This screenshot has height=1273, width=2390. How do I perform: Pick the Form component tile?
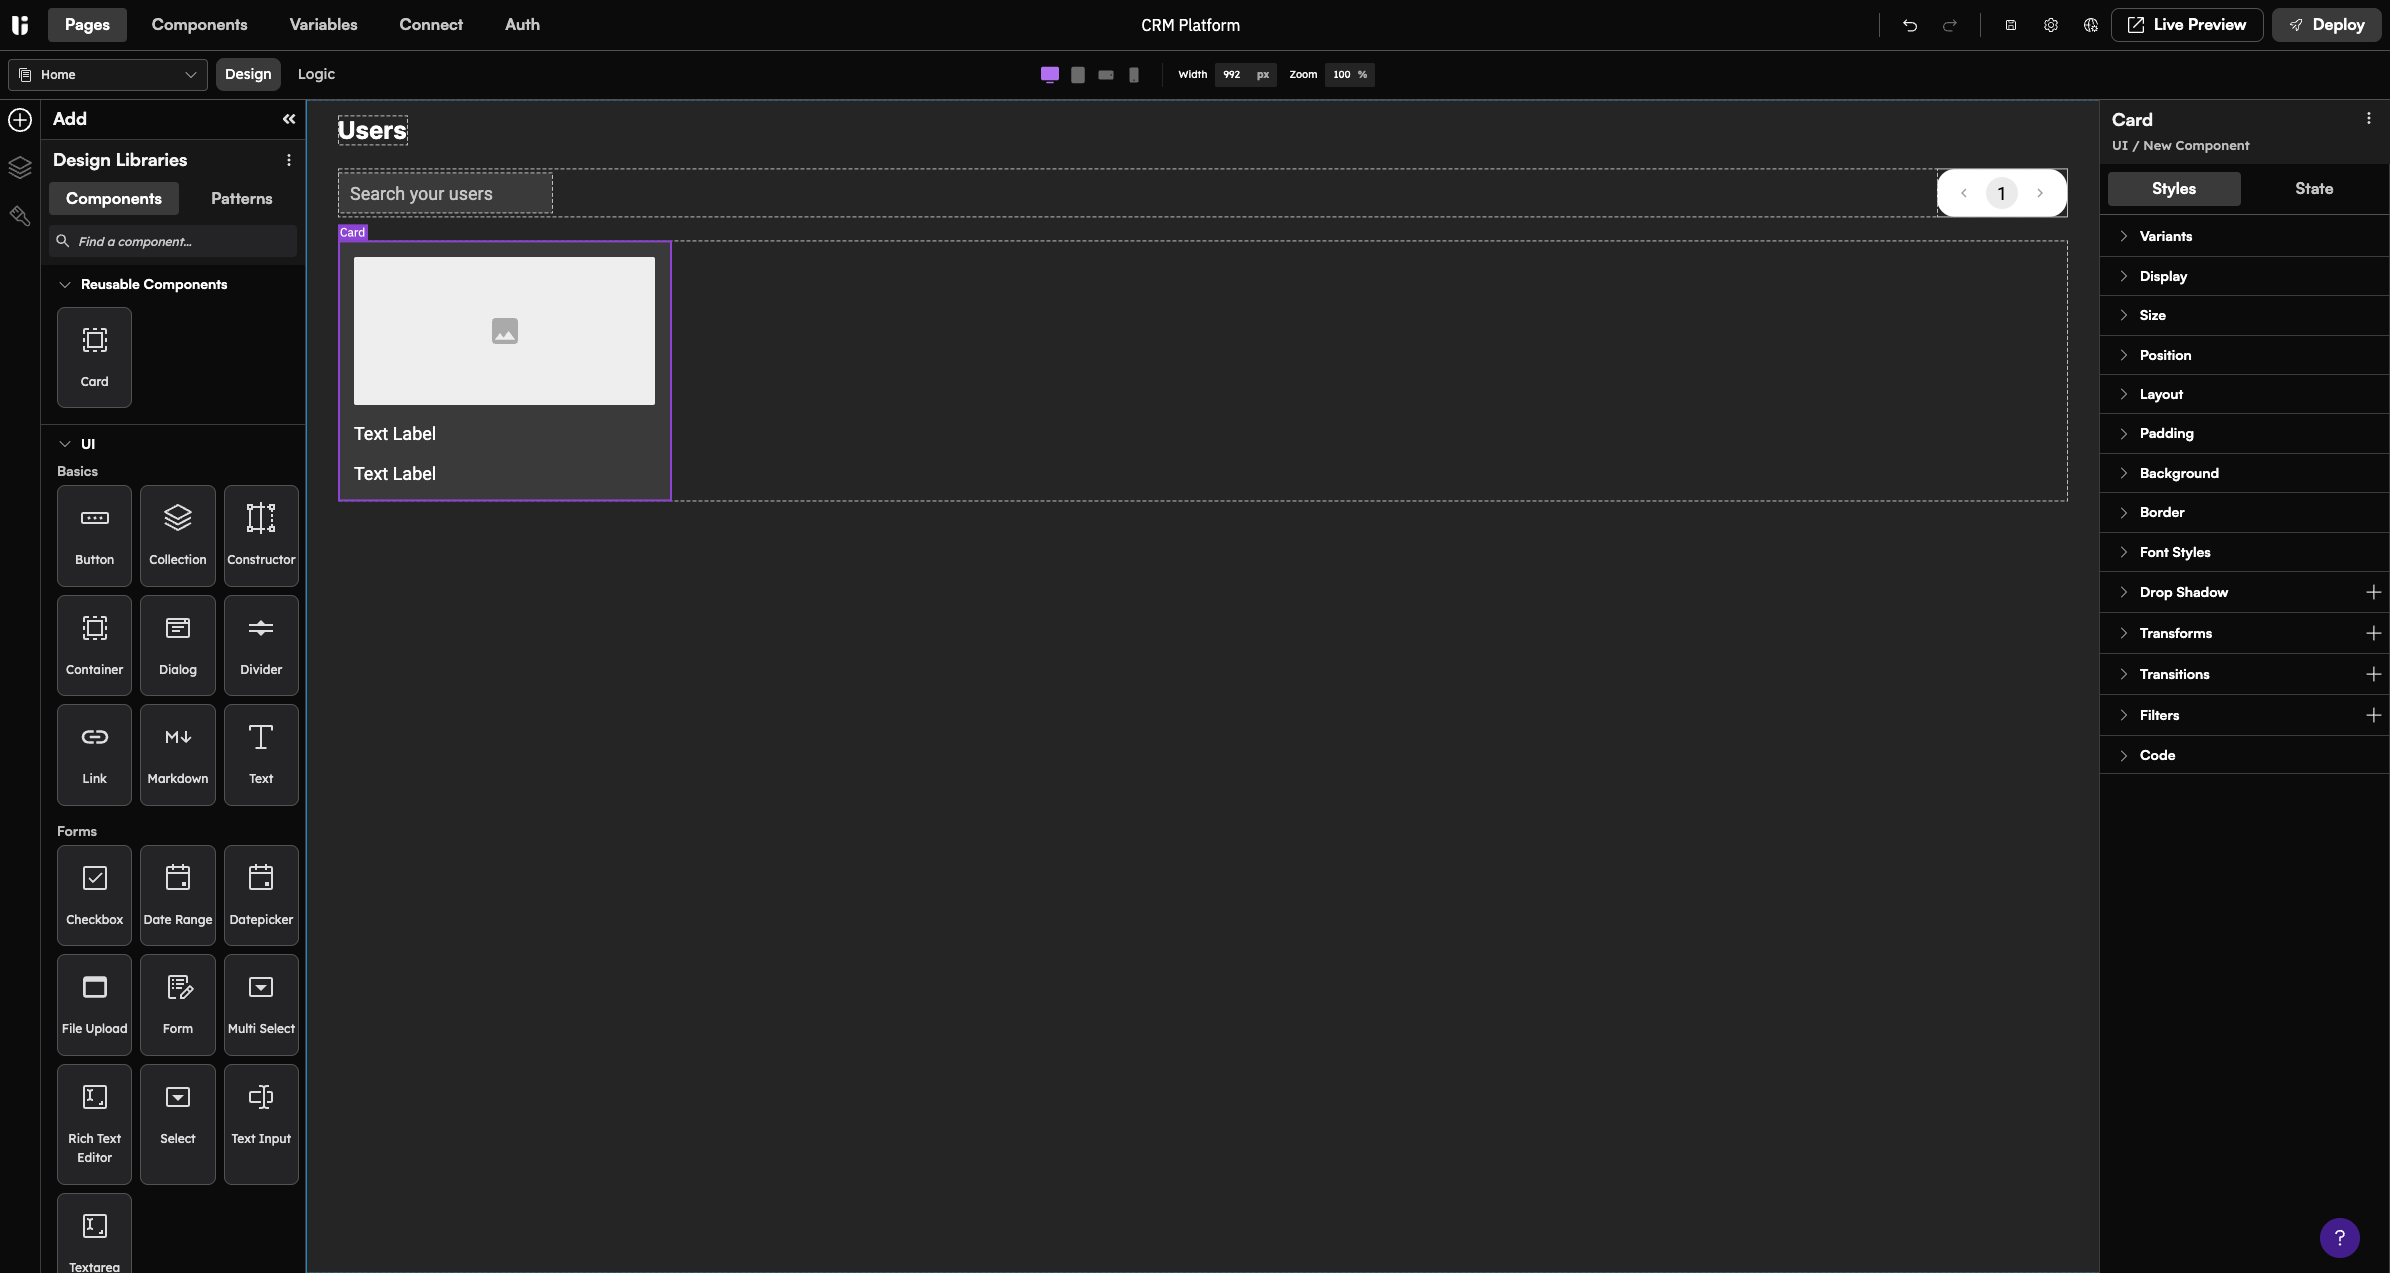[177, 1004]
